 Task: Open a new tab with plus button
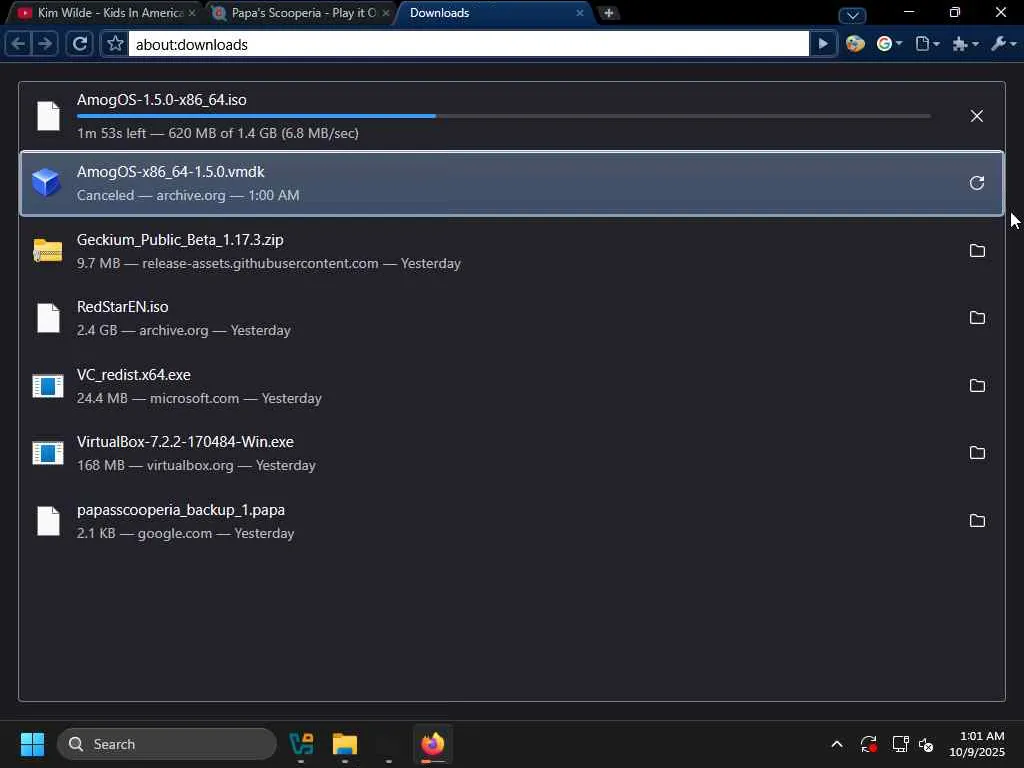[x=609, y=13]
